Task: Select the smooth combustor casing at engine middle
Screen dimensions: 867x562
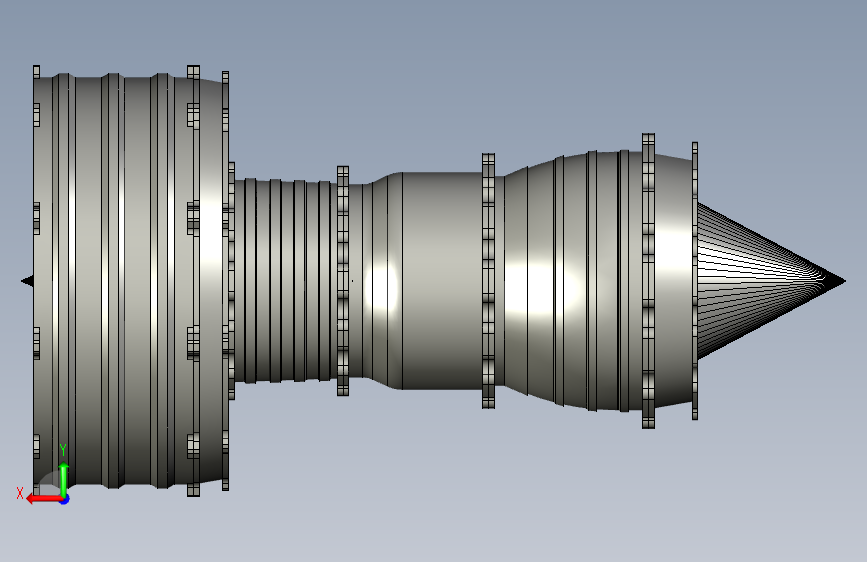Action: tap(422, 281)
